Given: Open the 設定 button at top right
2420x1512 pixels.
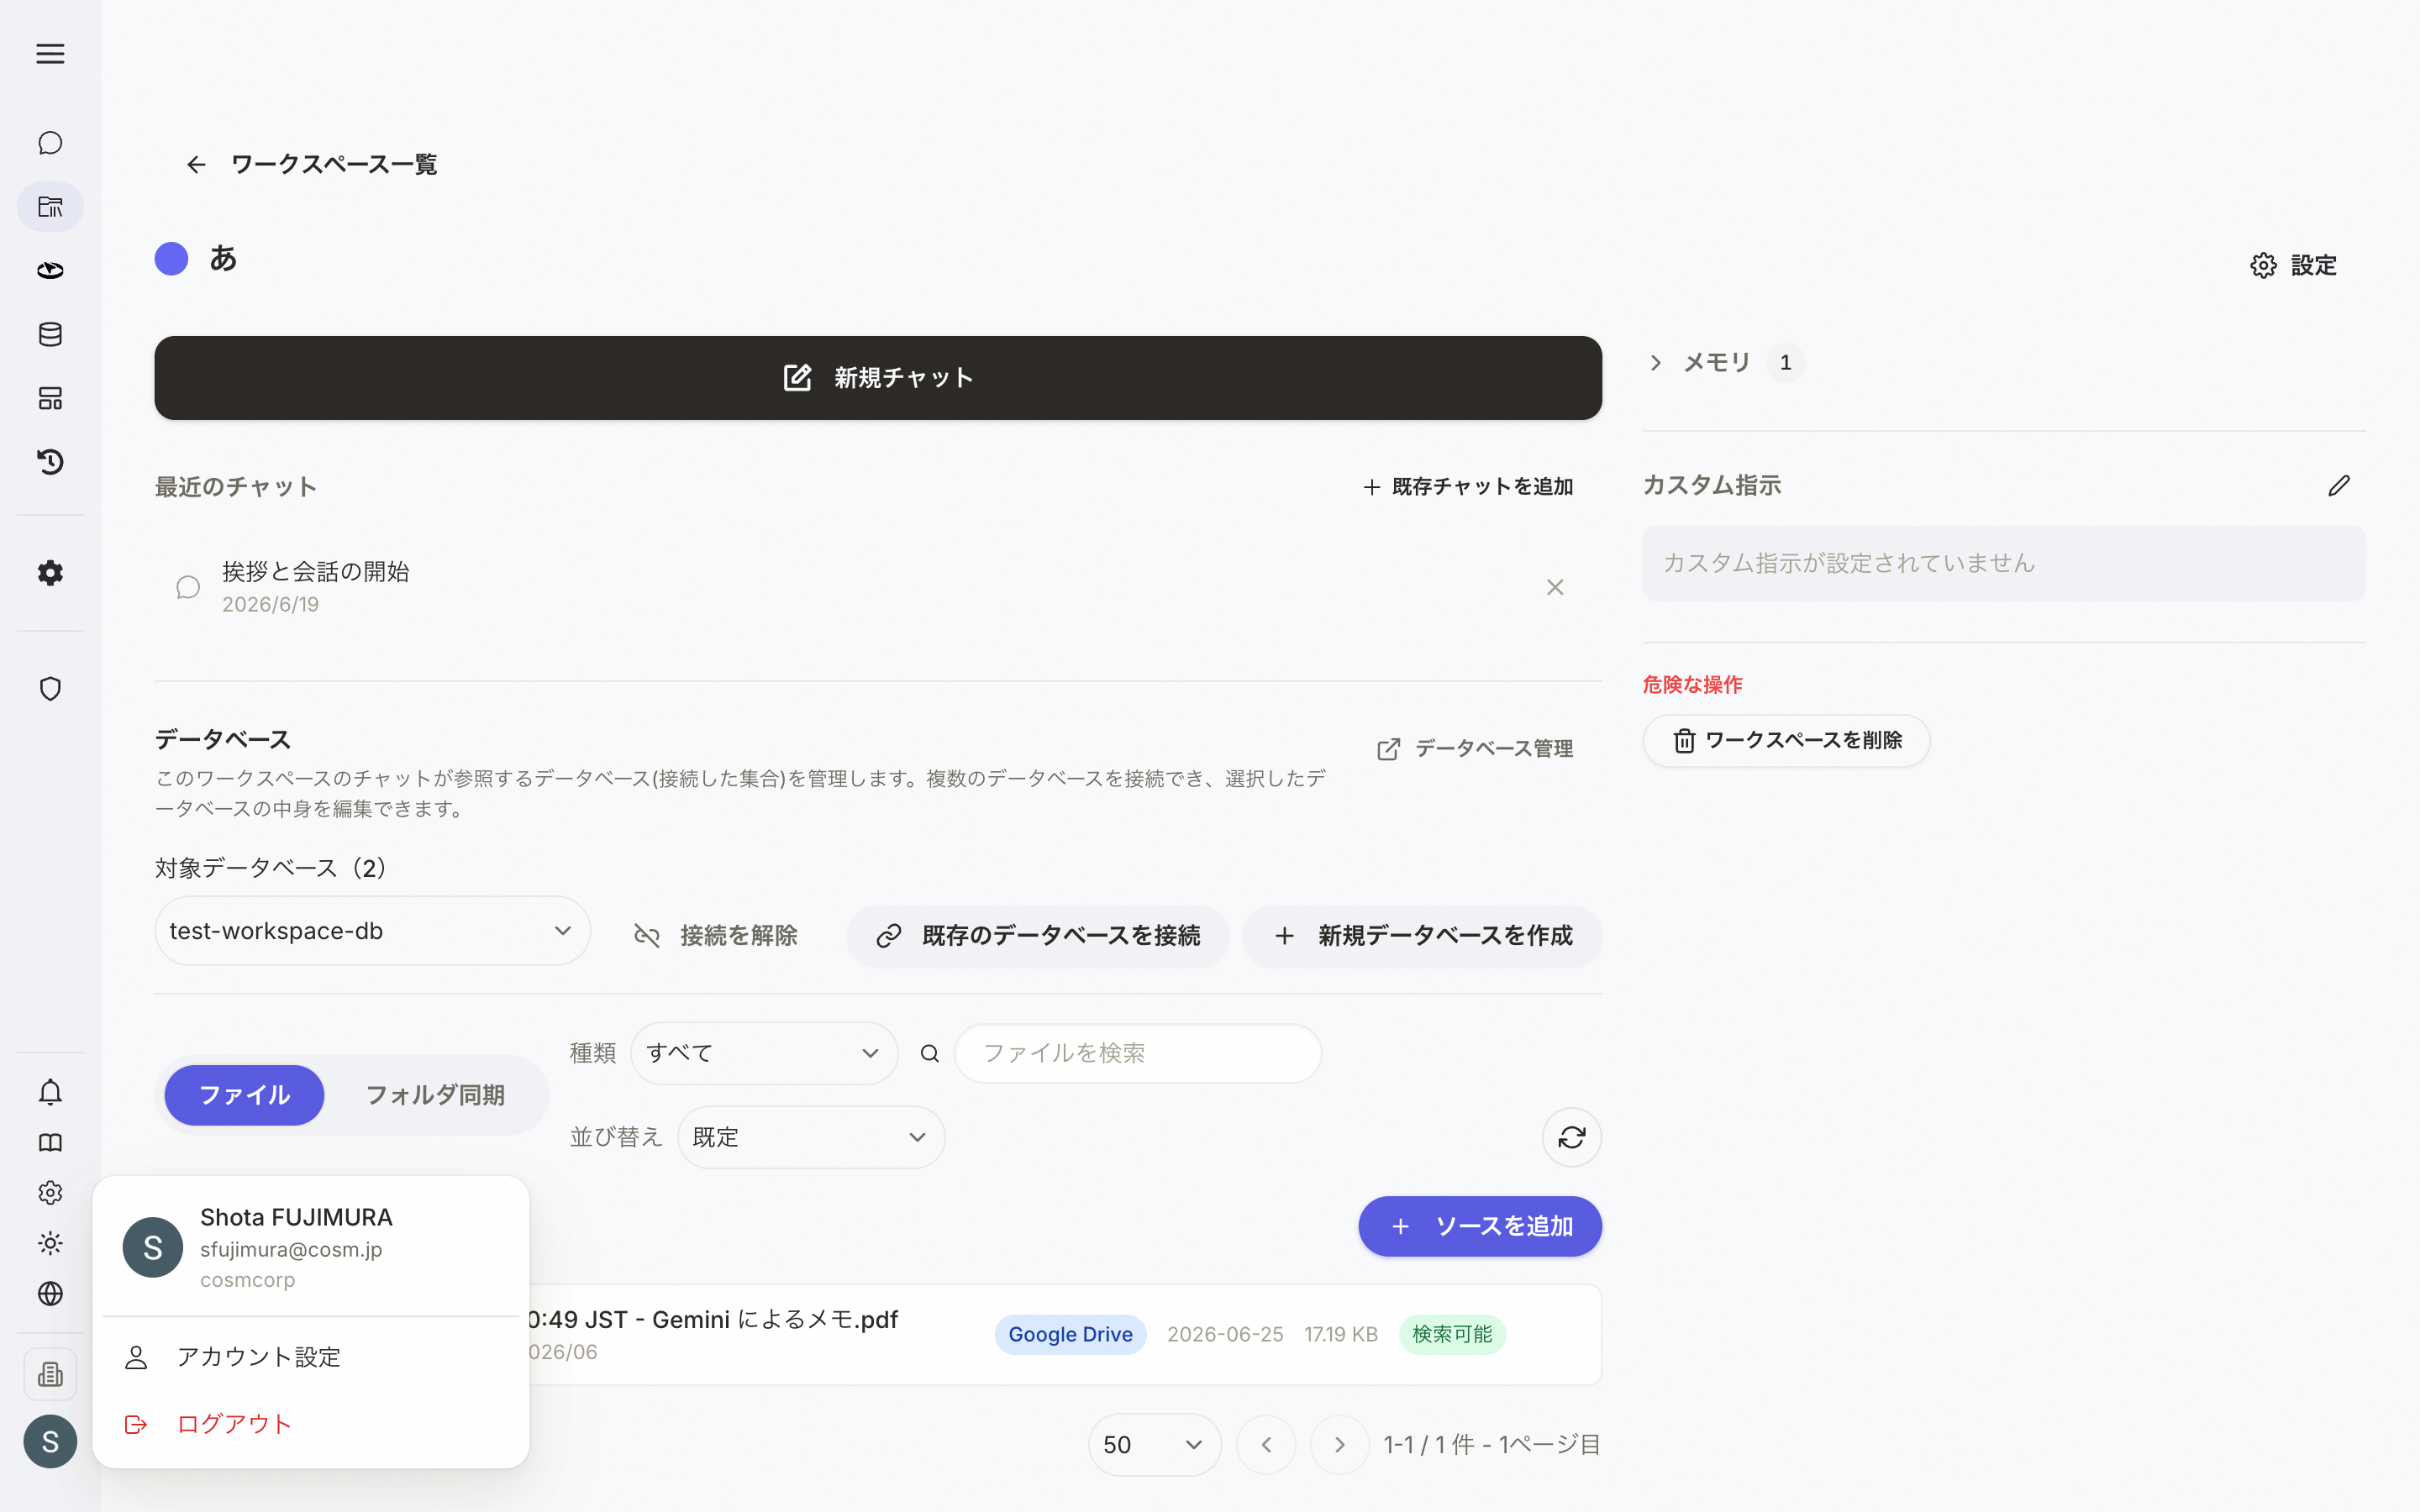Looking at the screenshot, I should pos(2294,265).
